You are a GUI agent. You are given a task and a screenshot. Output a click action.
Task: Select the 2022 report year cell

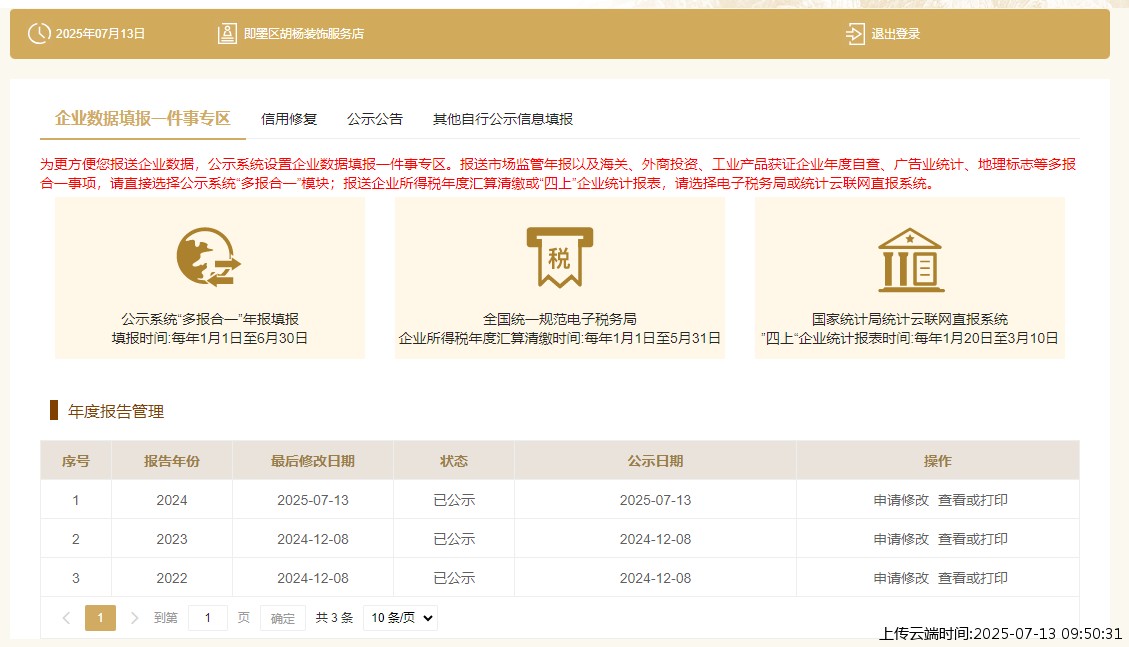pyautogui.click(x=172, y=578)
